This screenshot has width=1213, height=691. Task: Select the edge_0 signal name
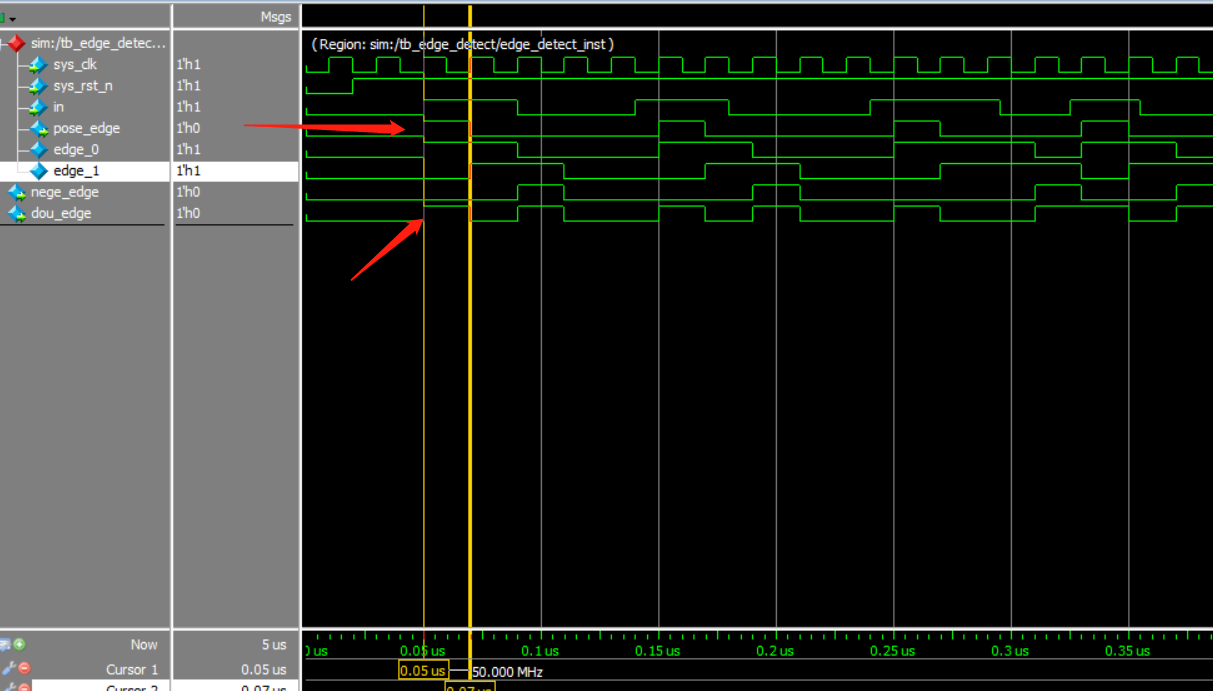click(x=76, y=149)
